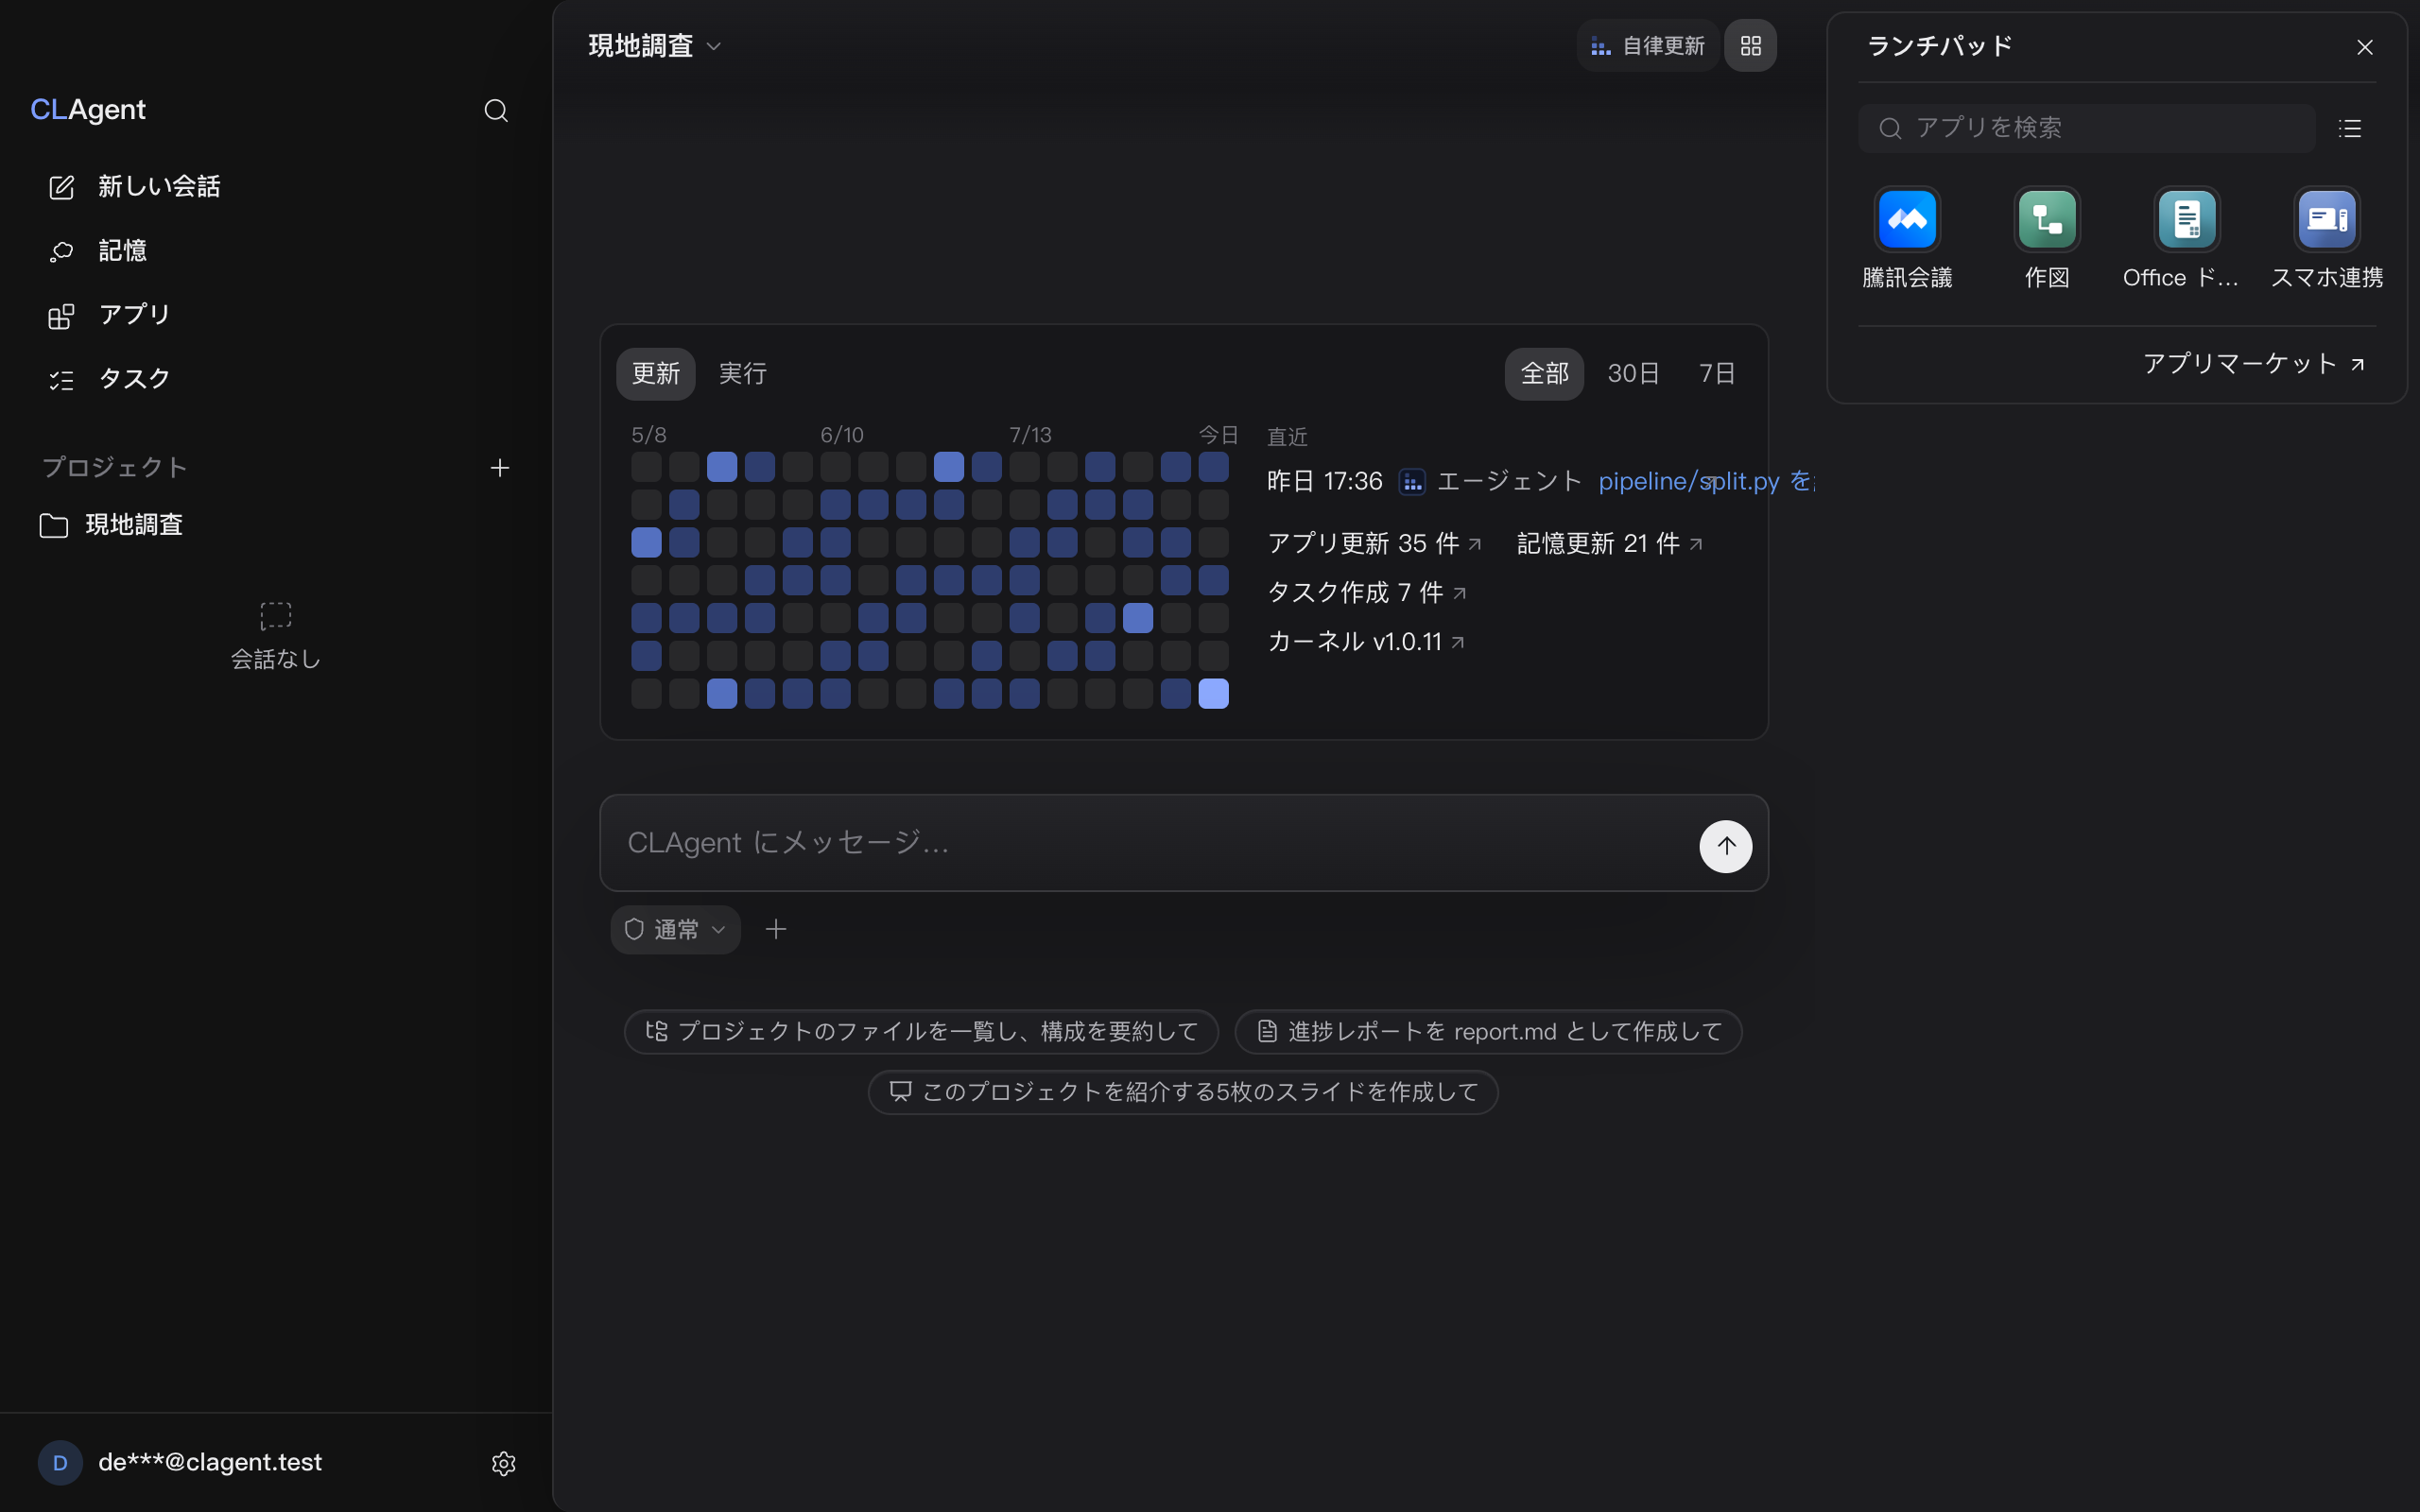Open カーネル v1.0.11 details
The height and width of the screenshot is (1512, 2420).
[1366, 641]
